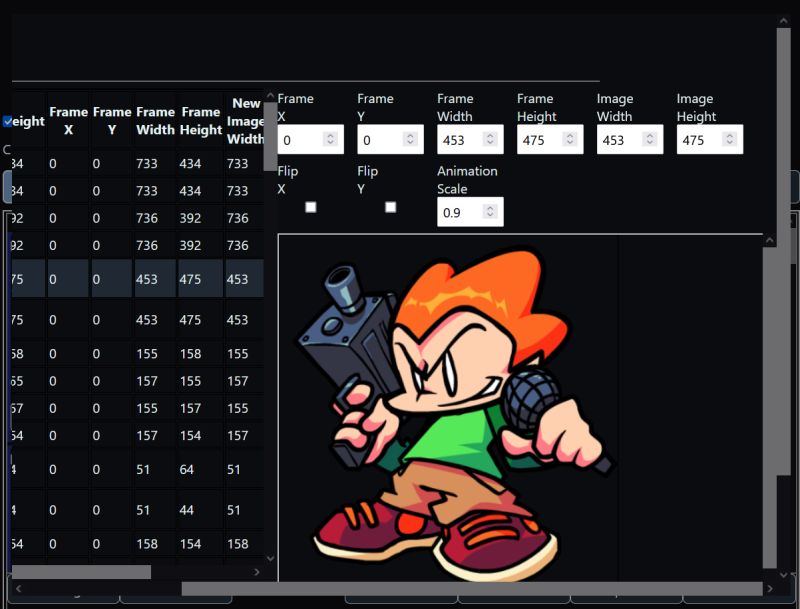Image resolution: width=800 pixels, height=609 pixels.
Task: Increase Frame Width using its spinner arrow
Action: tap(488, 135)
